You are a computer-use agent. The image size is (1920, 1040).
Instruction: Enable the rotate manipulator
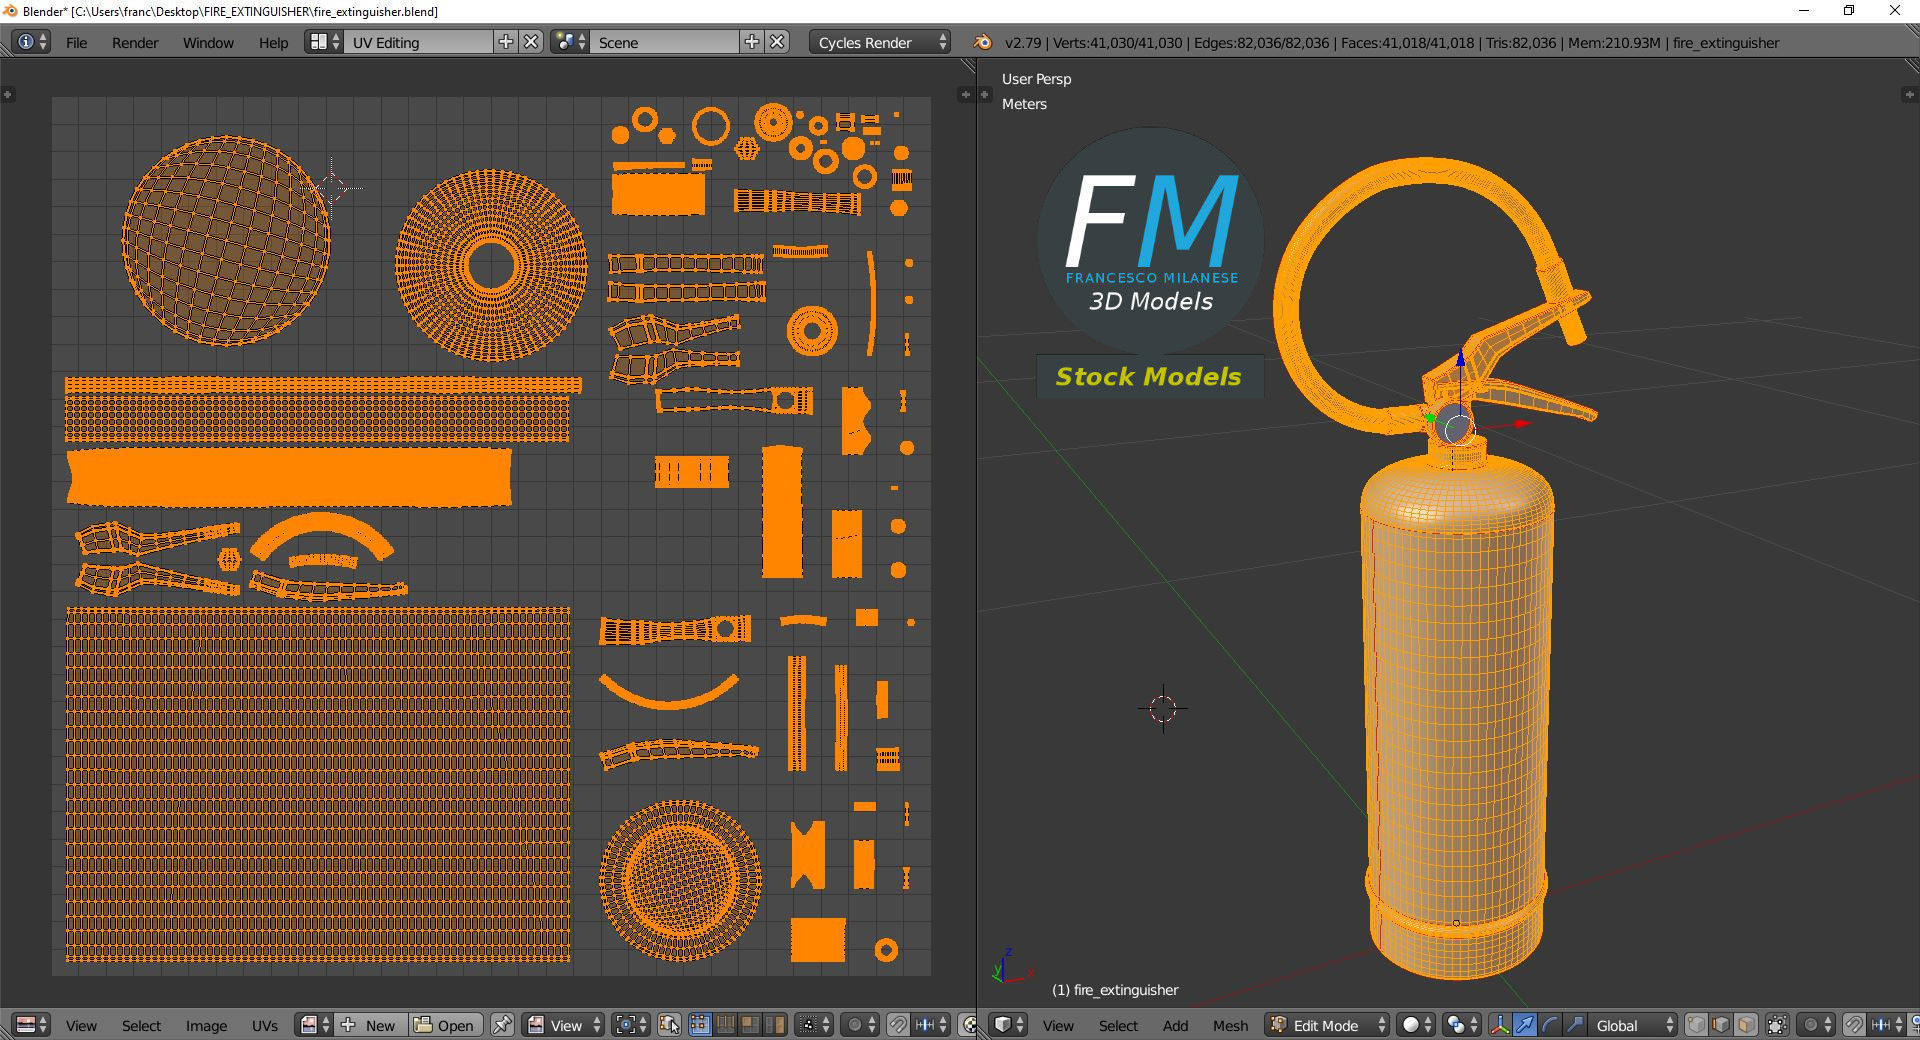tap(1550, 1025)
